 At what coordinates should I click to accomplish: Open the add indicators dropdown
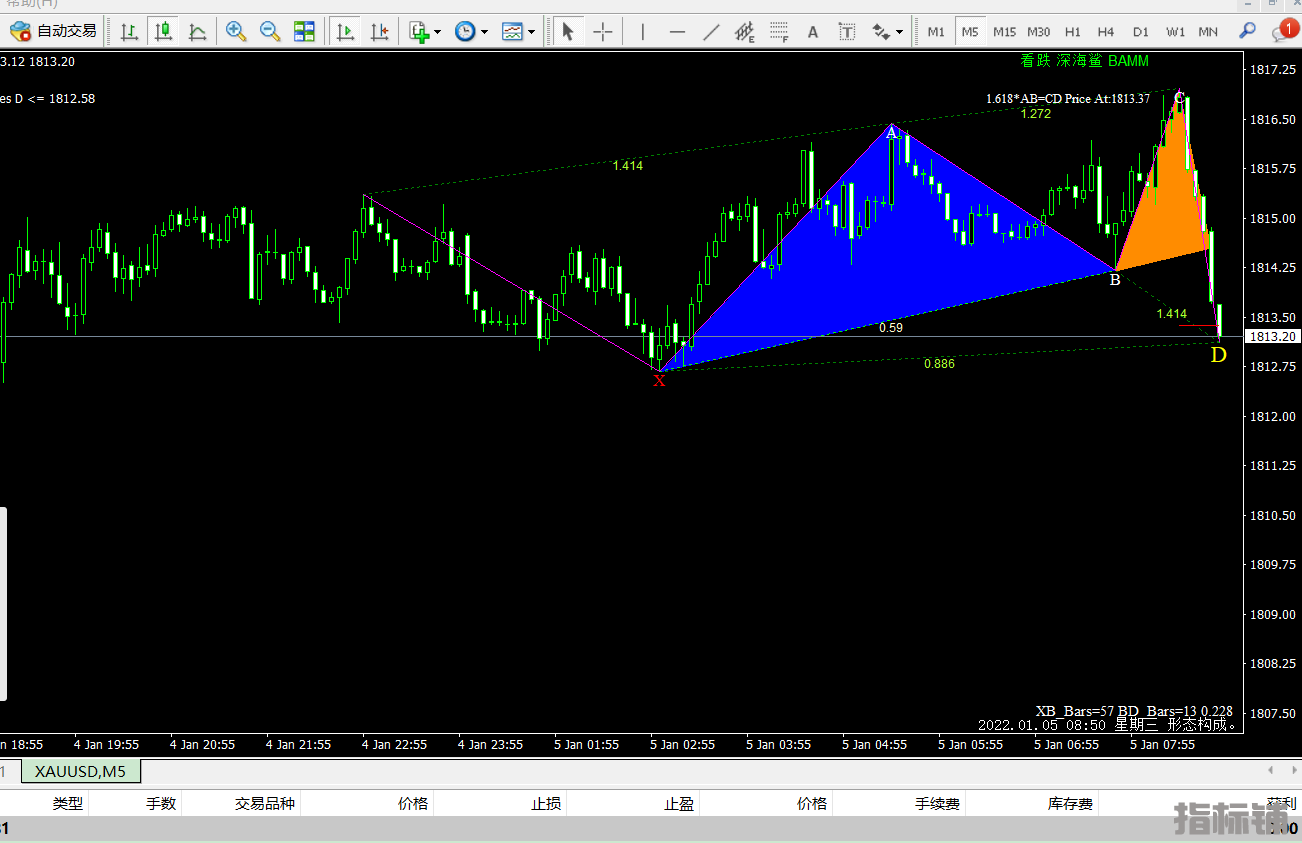(x=425, y=31)
